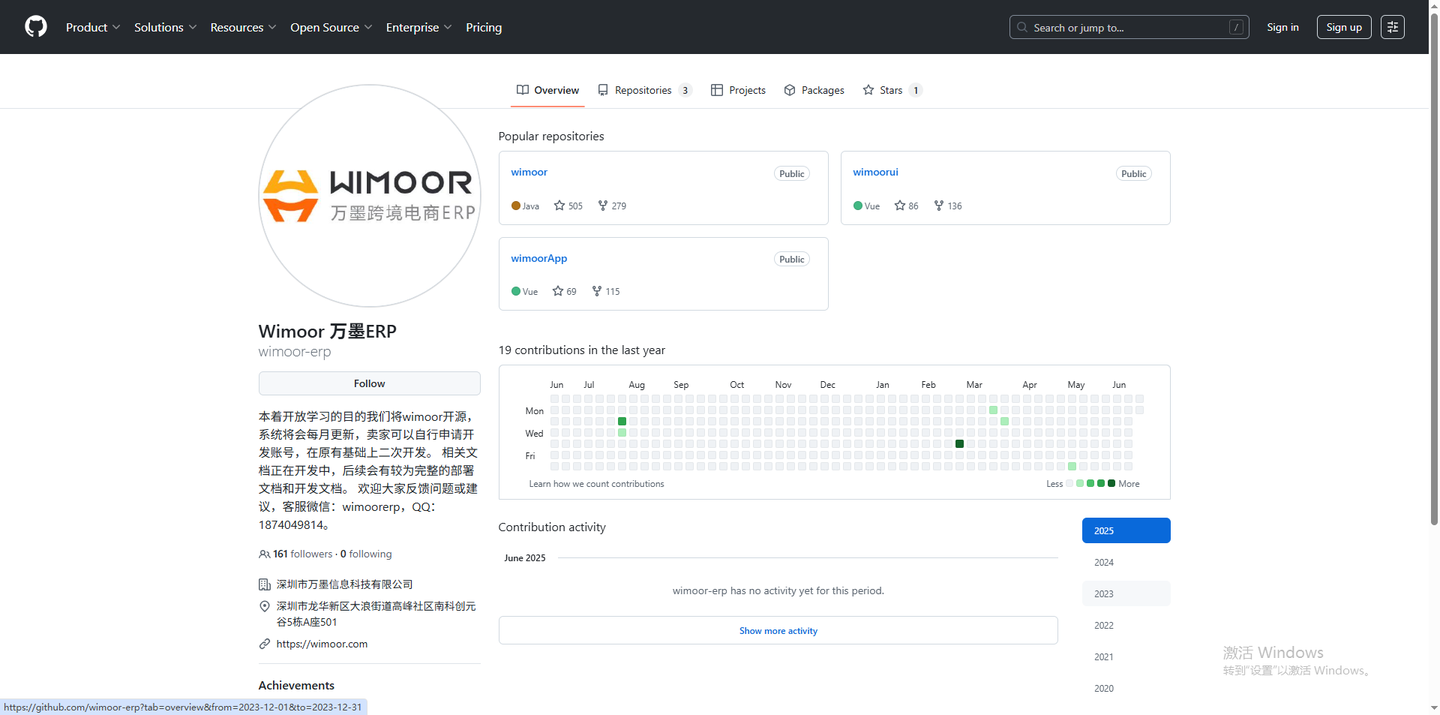This screenshot has width=1440, height=715.
Task: Click the Contribution activity heading
Action: pyautogui.click(x=552, y=527)
